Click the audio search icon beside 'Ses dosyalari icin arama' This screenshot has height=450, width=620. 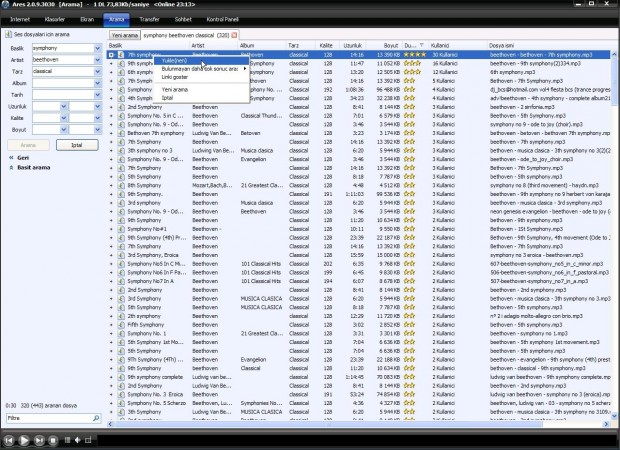(x=8, y=34)
